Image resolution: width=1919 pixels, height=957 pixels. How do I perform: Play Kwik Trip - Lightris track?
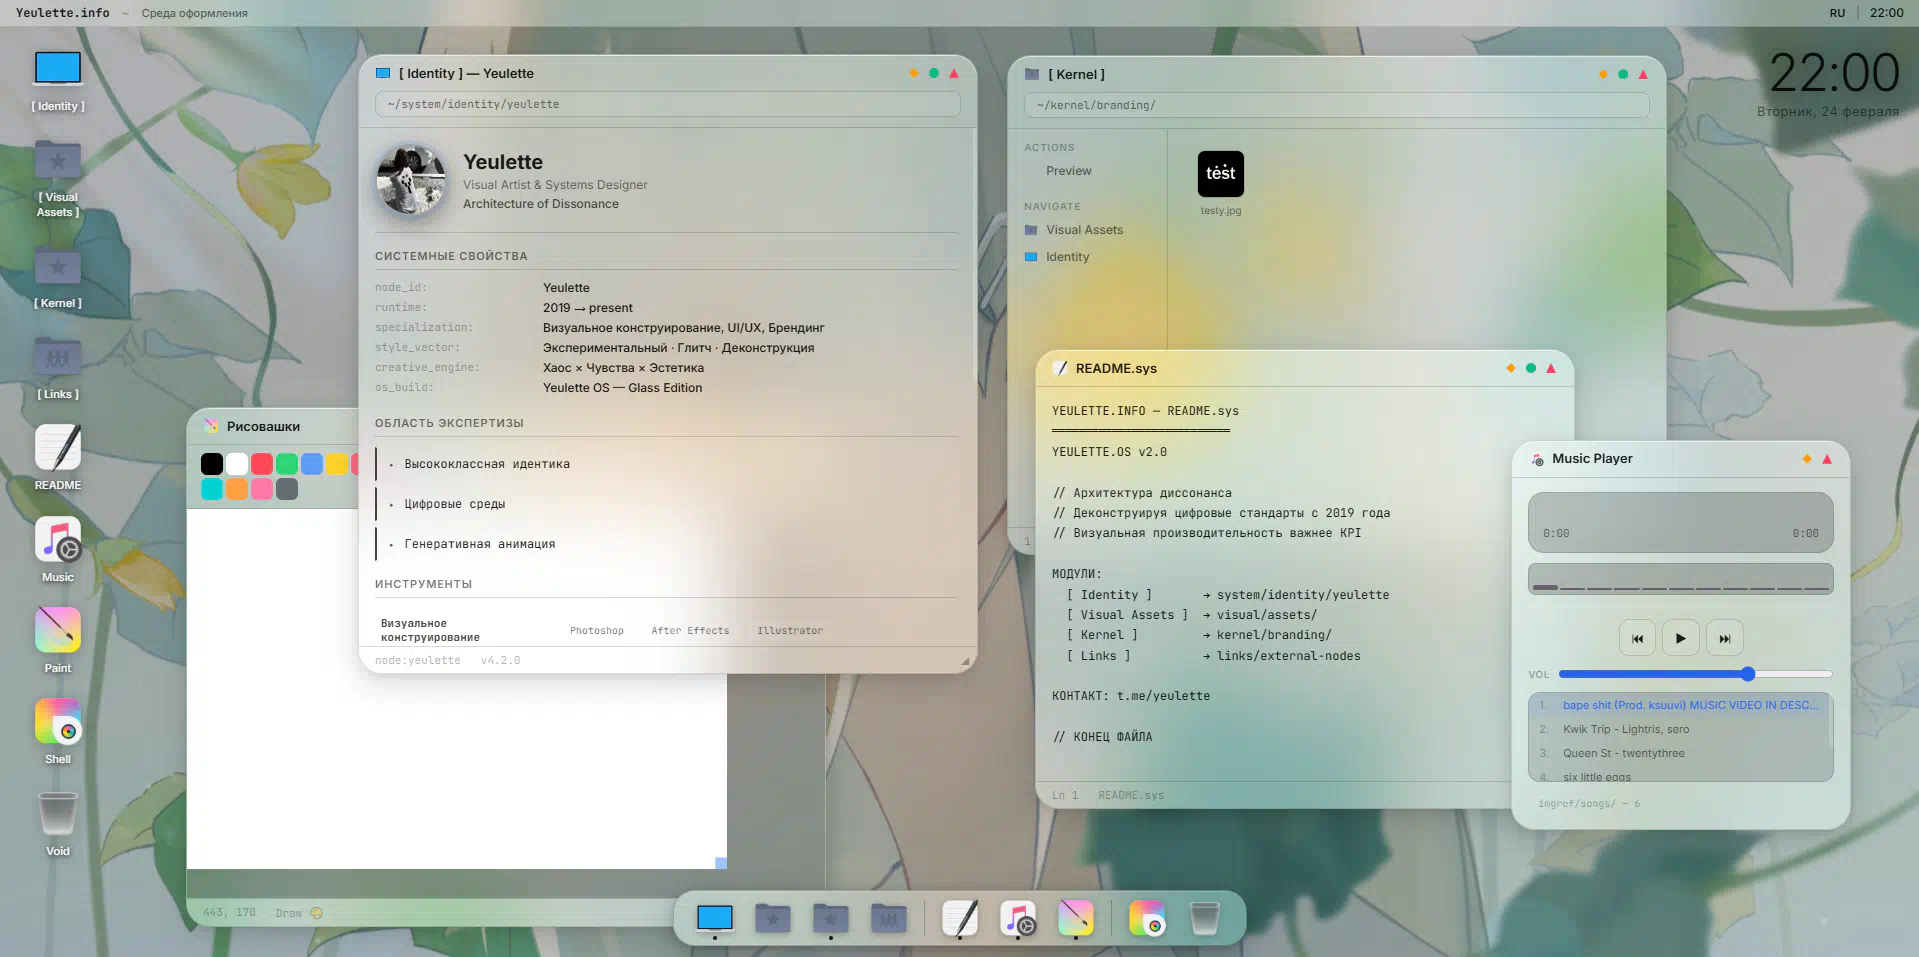[1625, 729]
